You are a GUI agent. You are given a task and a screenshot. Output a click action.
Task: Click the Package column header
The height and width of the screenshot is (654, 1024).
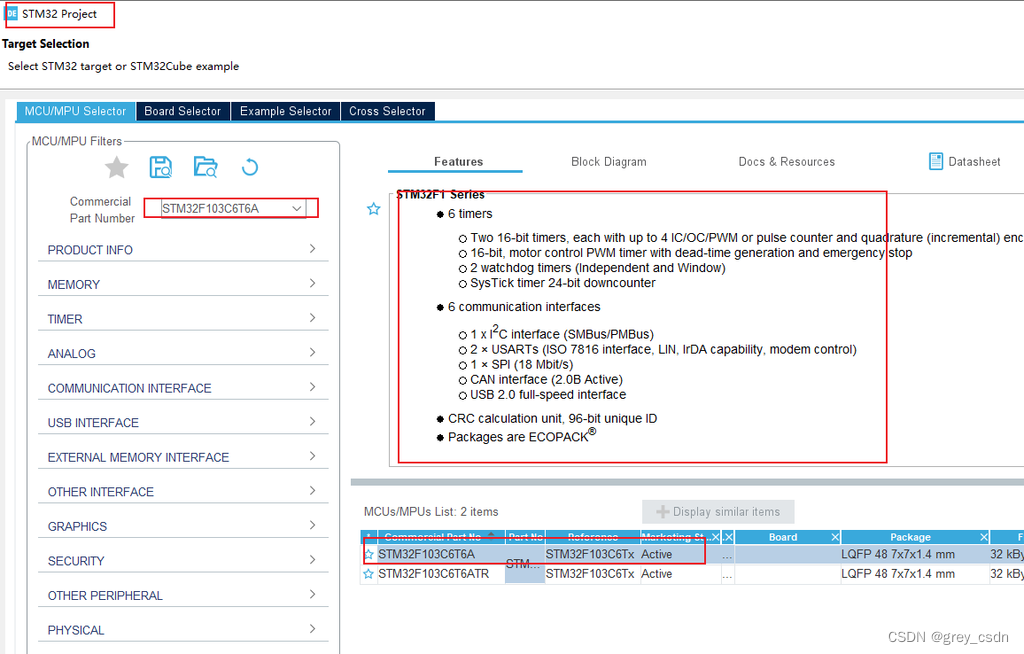pos(910,537)
